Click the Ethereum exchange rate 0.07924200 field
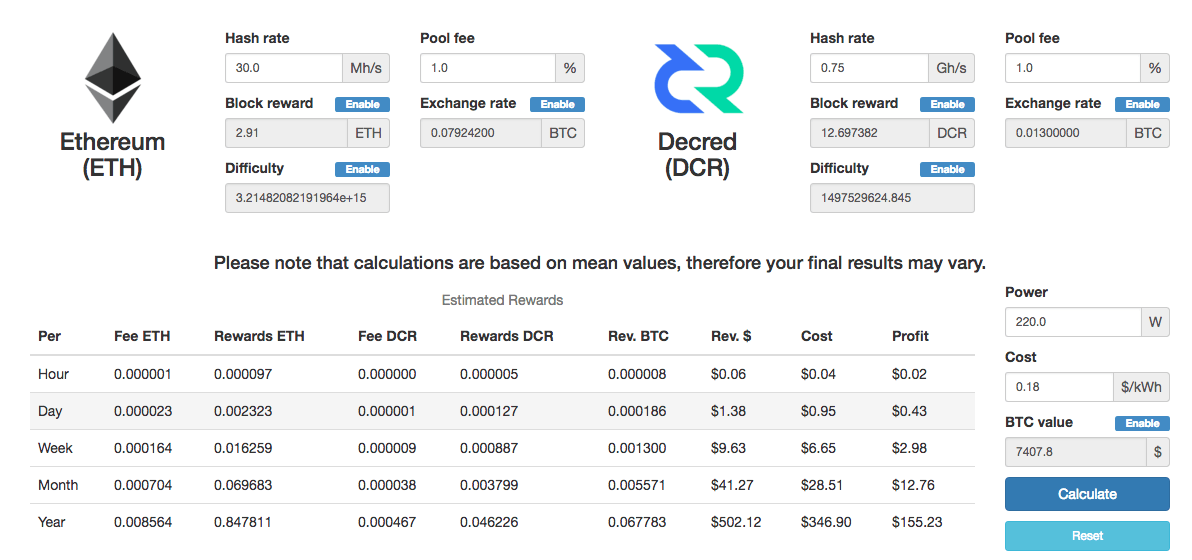This screenshot has height=560, width=1192. point(480,133)
